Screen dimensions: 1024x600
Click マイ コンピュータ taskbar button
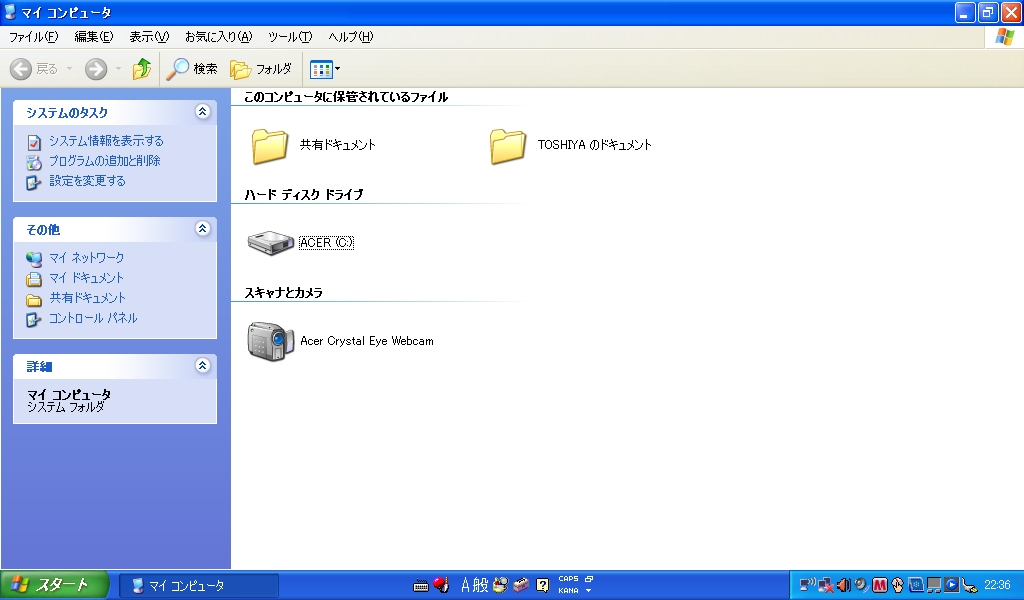click(200, 586)
